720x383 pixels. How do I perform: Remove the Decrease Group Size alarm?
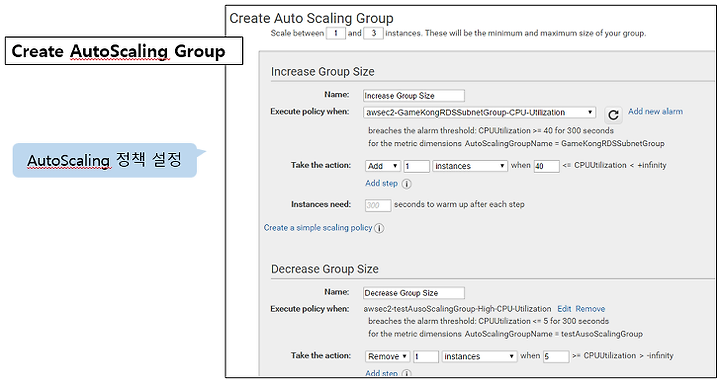pos(590,309)
